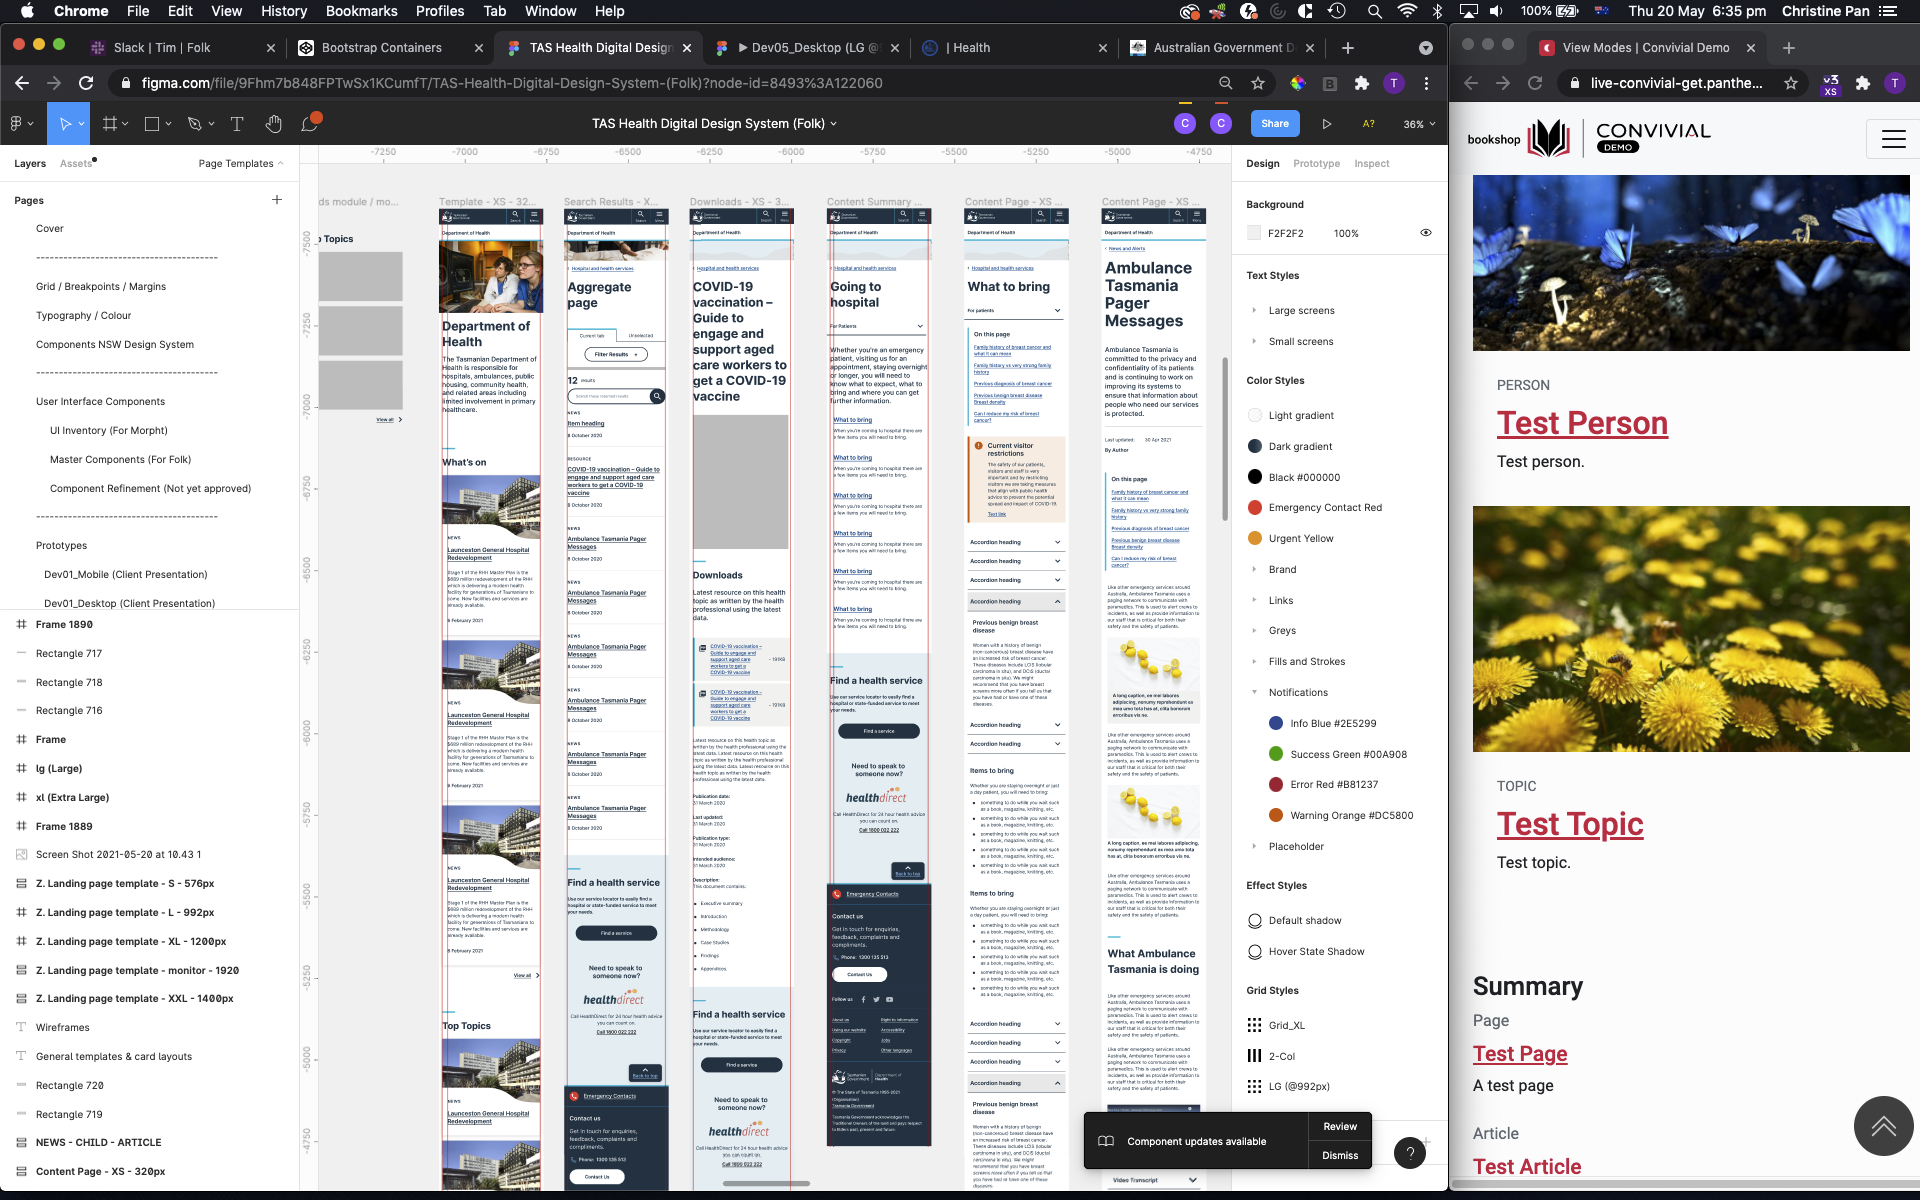The width and height of the screenshot is (1920, 1200).
Task: Collapse the Notifications color styles group
Action: tap(1255, 692)
